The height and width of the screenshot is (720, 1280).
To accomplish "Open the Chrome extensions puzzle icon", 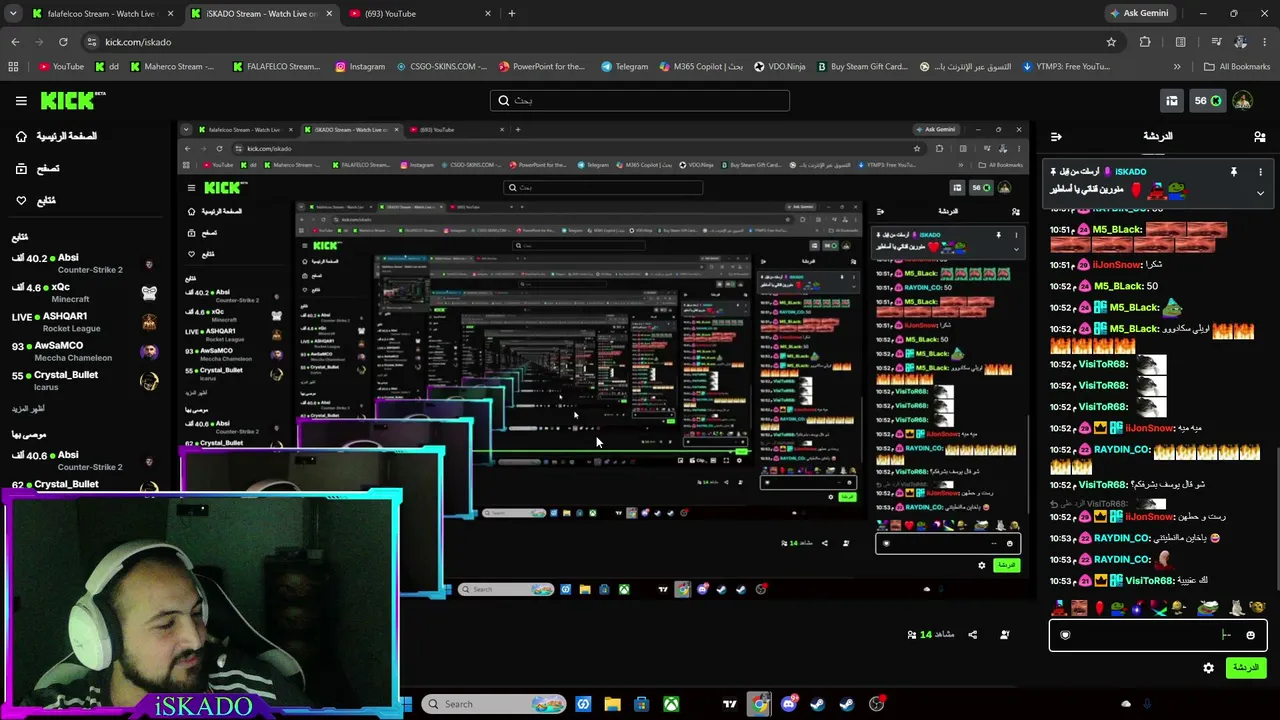I will click(1145, 42).
